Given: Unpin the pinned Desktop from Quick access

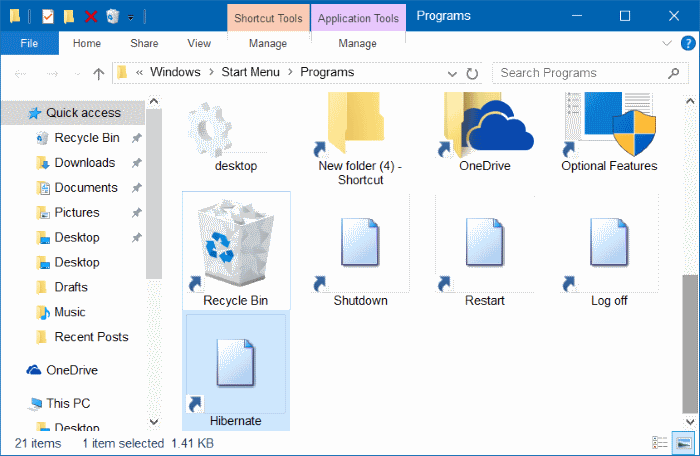Looking at the screenshot, I should 136,238.
